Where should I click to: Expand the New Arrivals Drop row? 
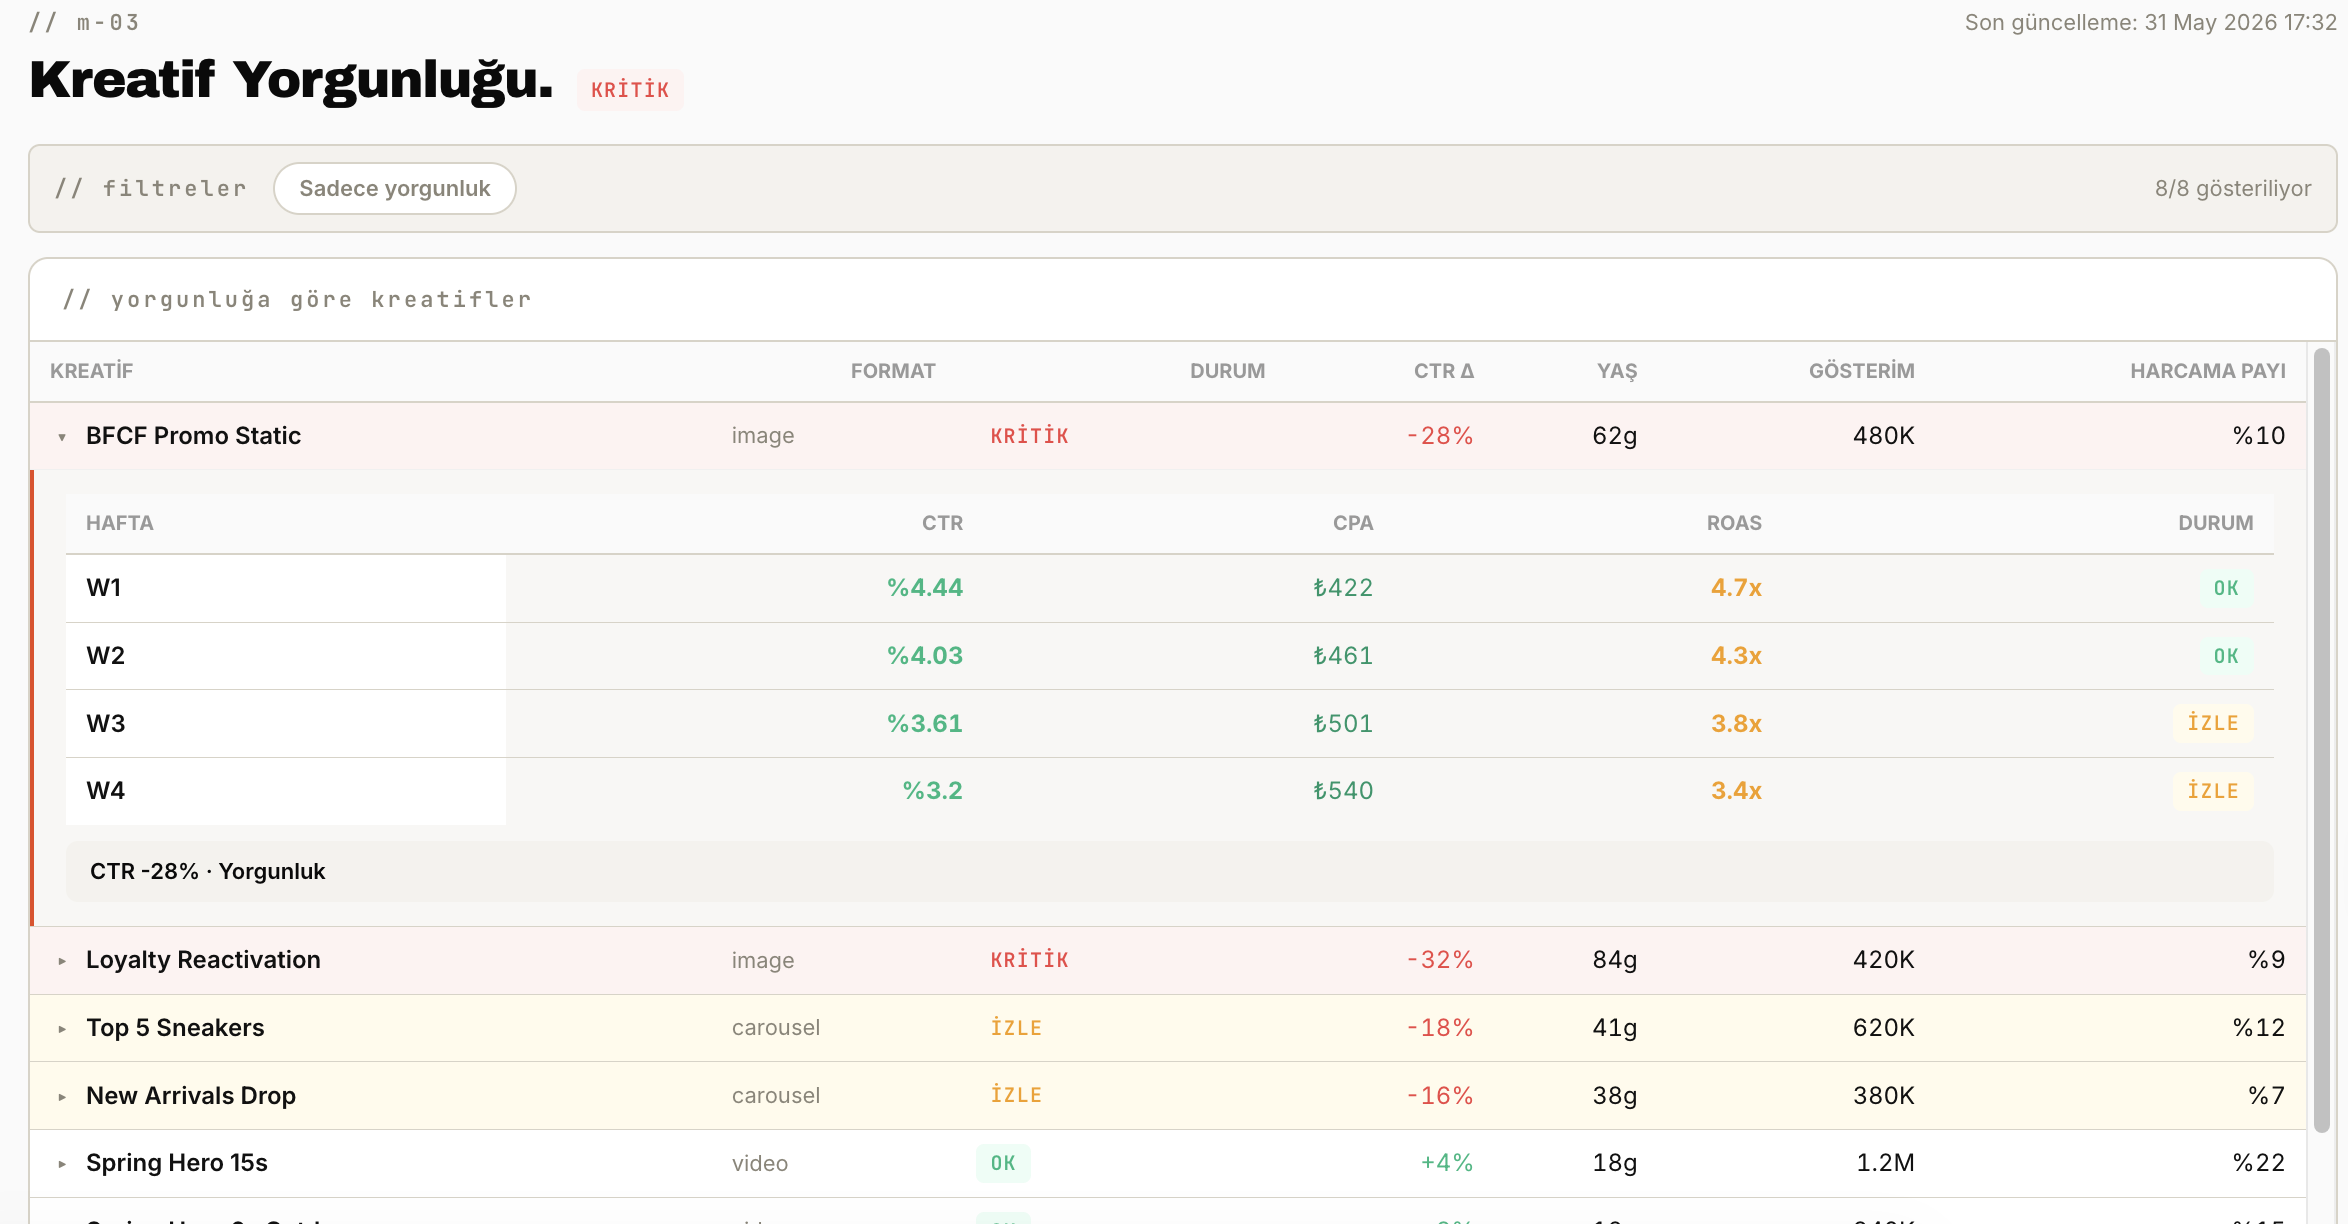coord(1168,1096)
